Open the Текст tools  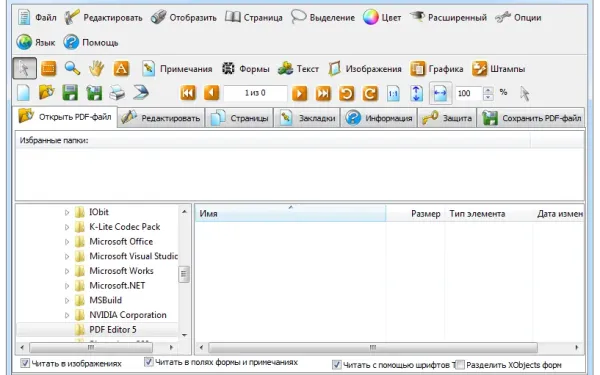coord(298,69)
